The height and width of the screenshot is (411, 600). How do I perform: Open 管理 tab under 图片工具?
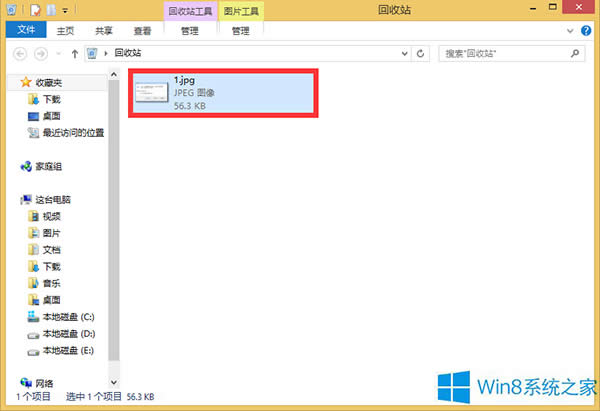pyautogui.click(x=241, y=31)
